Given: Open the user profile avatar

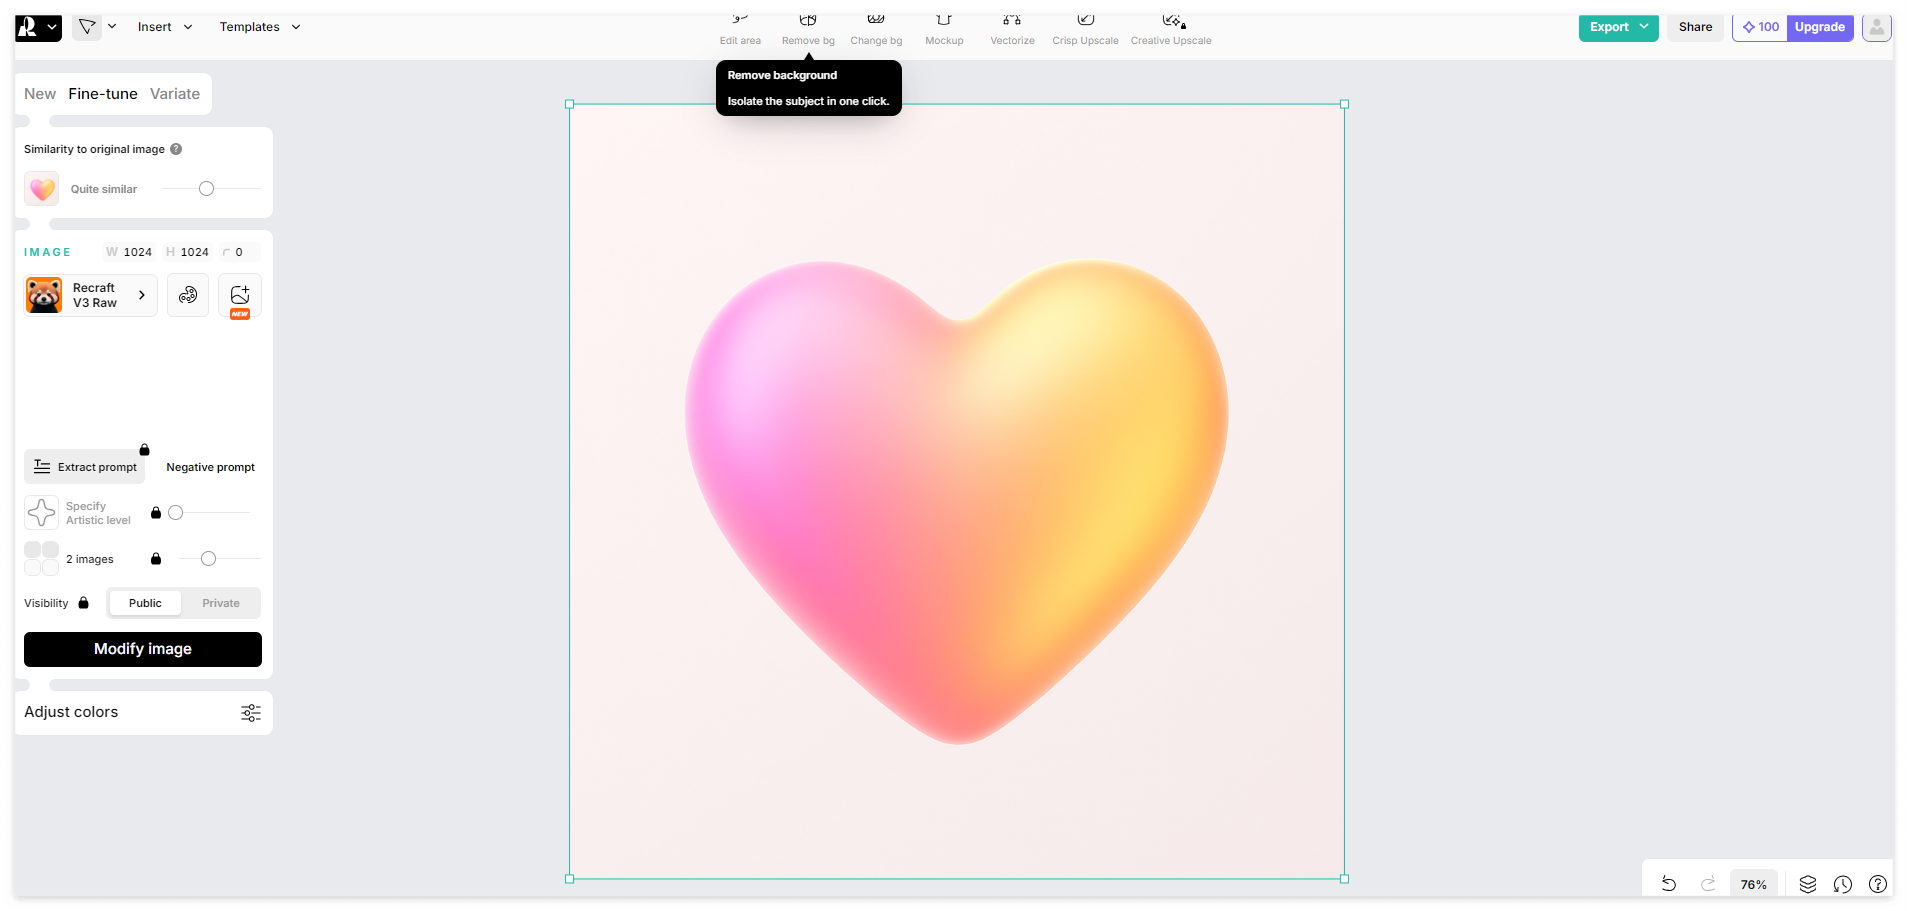Looking at the screenshot, I should 1877,27.
